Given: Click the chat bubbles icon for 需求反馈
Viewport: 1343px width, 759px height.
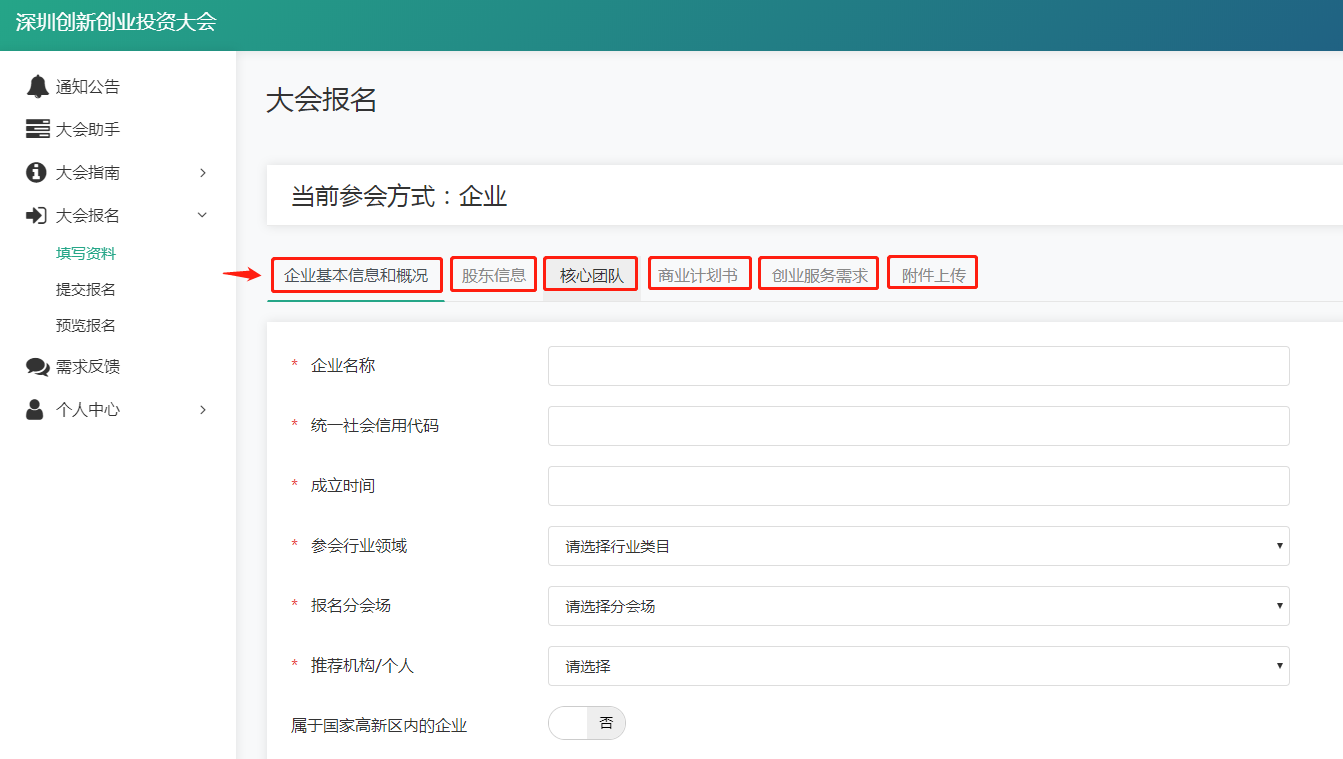Looking at the screenshot, I should click(37, 367).
